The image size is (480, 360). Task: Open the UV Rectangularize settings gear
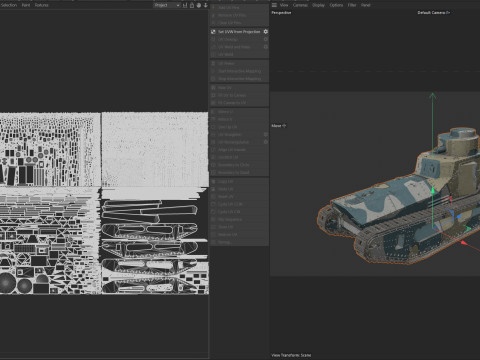point(266,142)
